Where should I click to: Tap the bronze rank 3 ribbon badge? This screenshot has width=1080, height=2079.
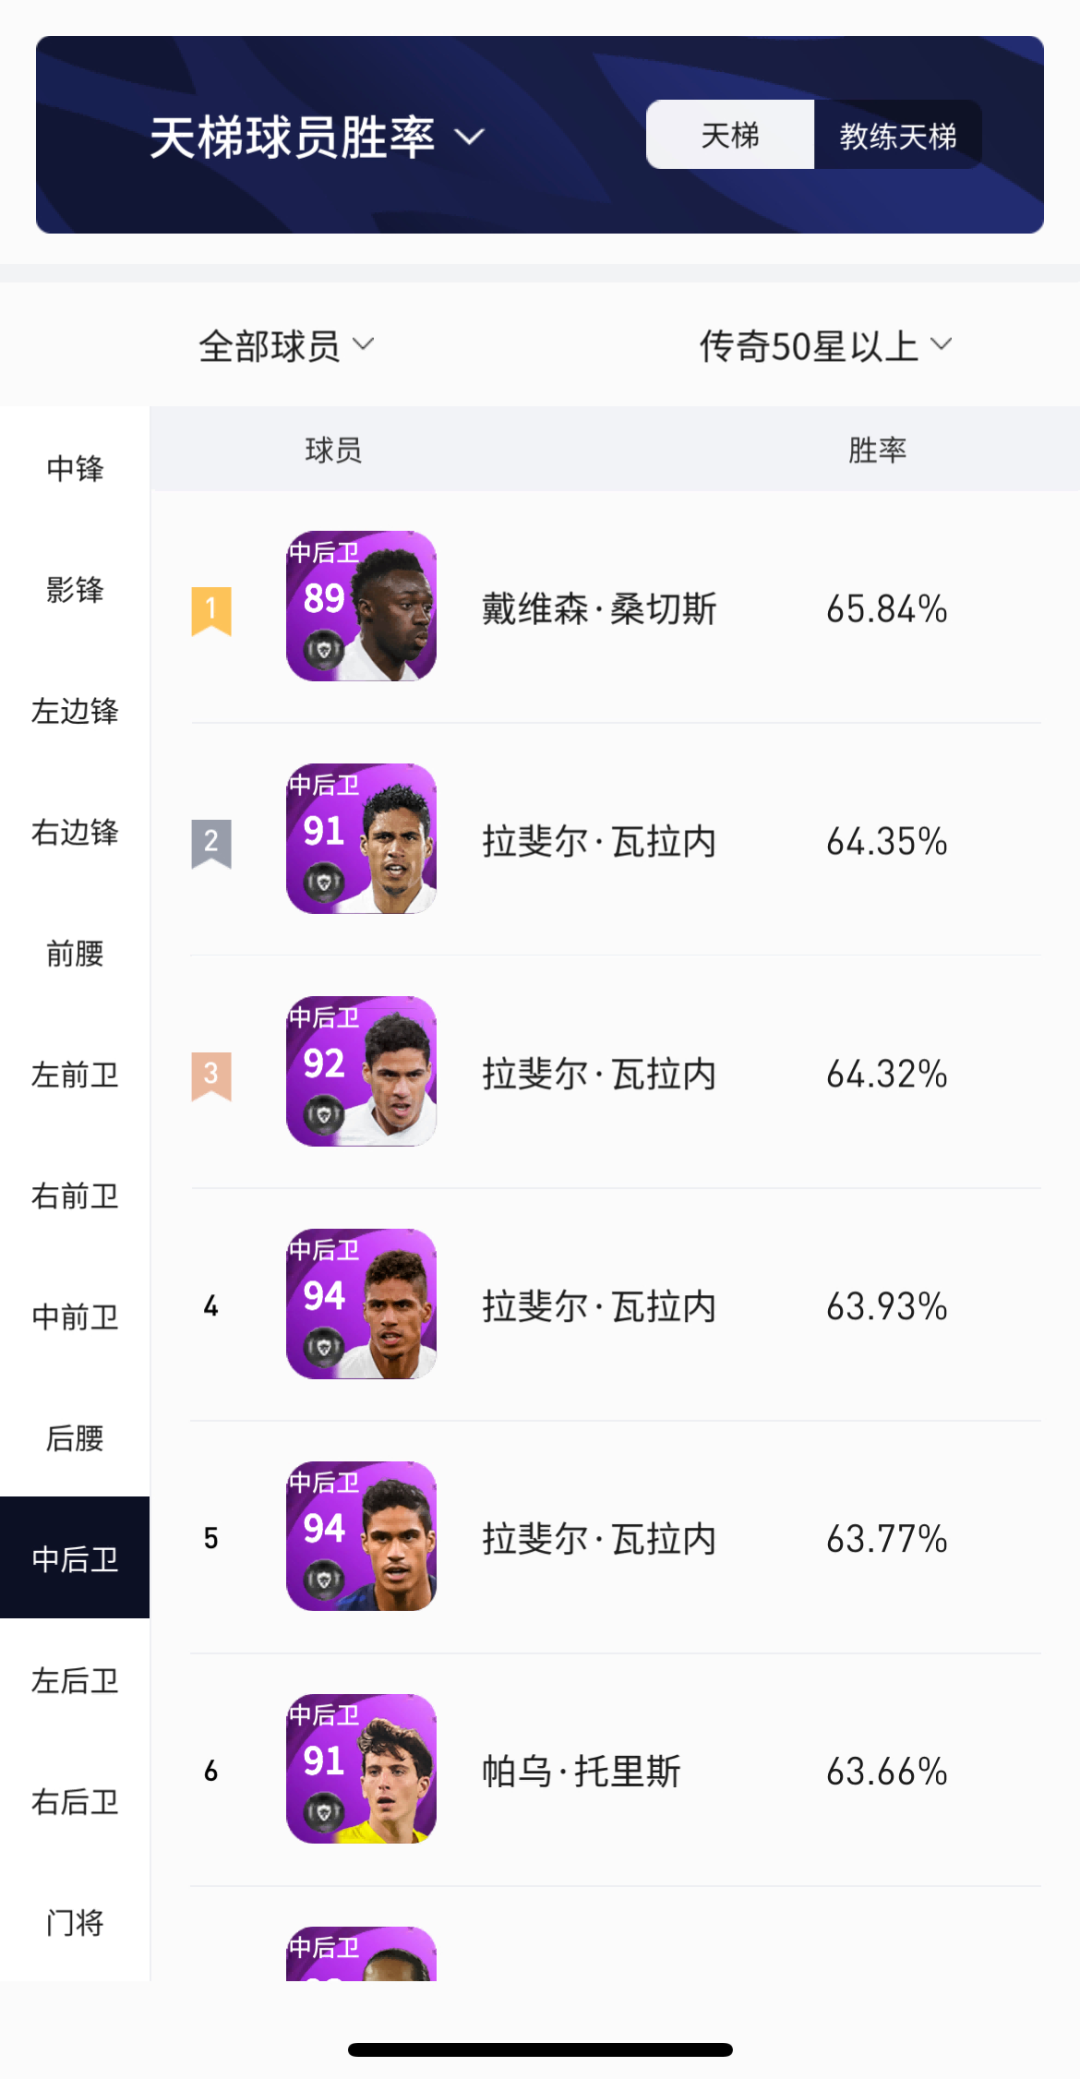click(x=211, y=1075)
